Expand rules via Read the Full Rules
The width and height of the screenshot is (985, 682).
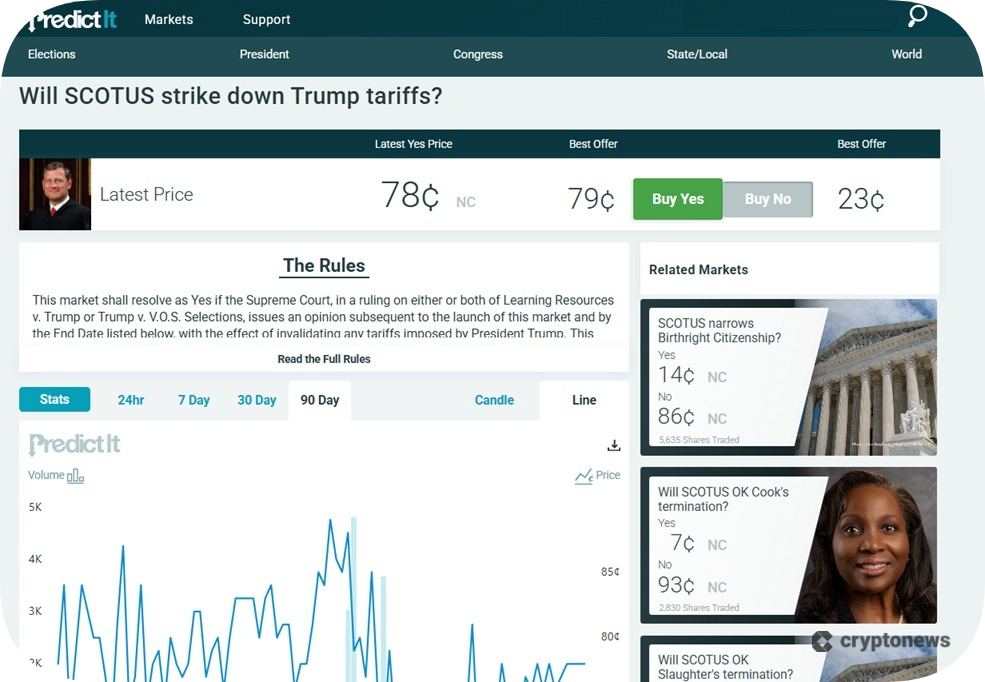point(322,358)
